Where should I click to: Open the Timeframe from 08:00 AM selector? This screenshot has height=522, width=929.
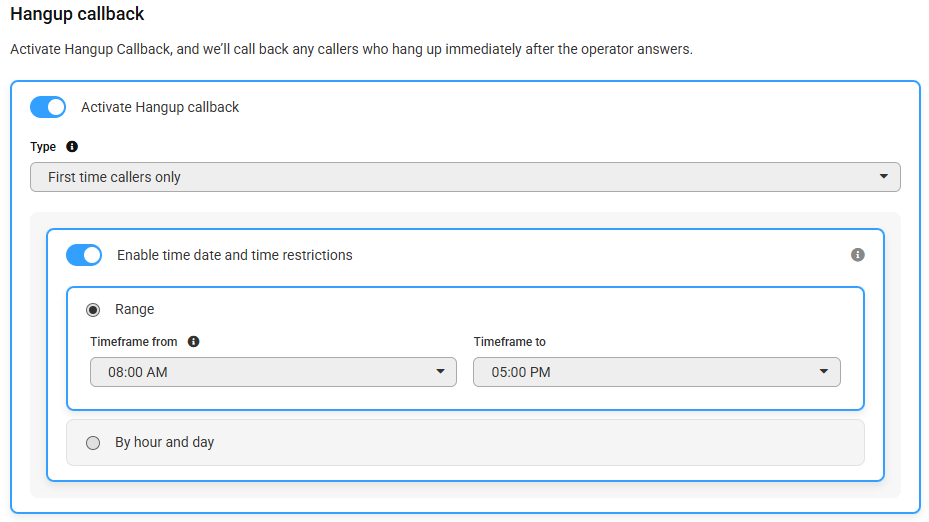[273, 372]
